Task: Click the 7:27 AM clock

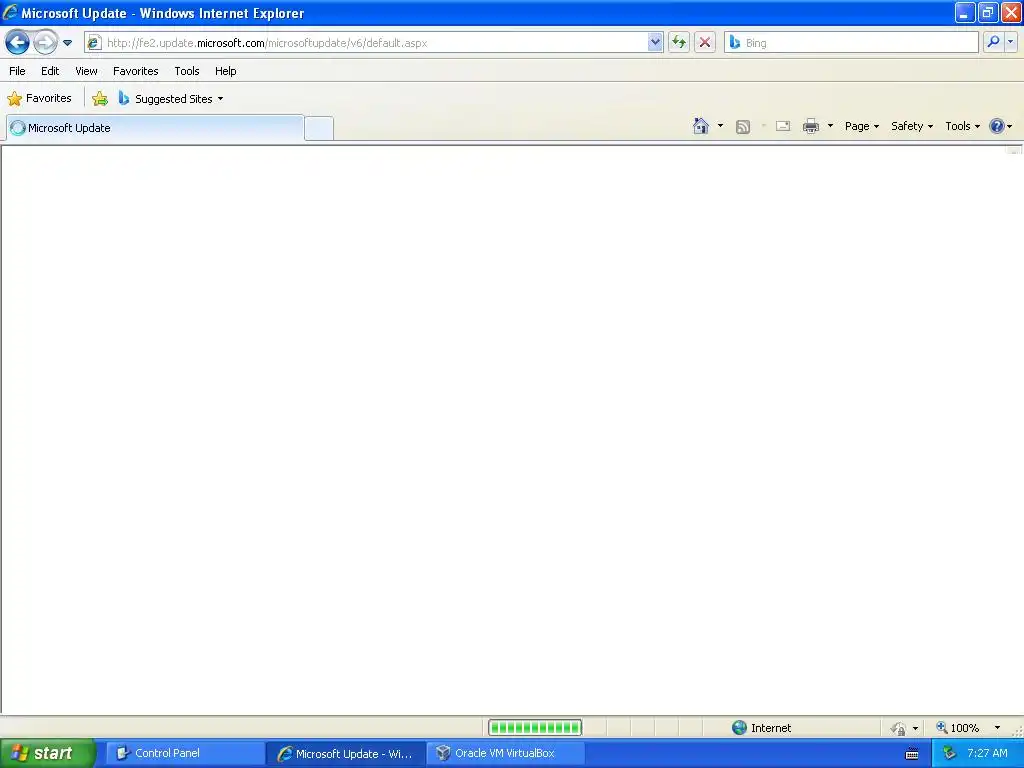Action: point(987,754)
